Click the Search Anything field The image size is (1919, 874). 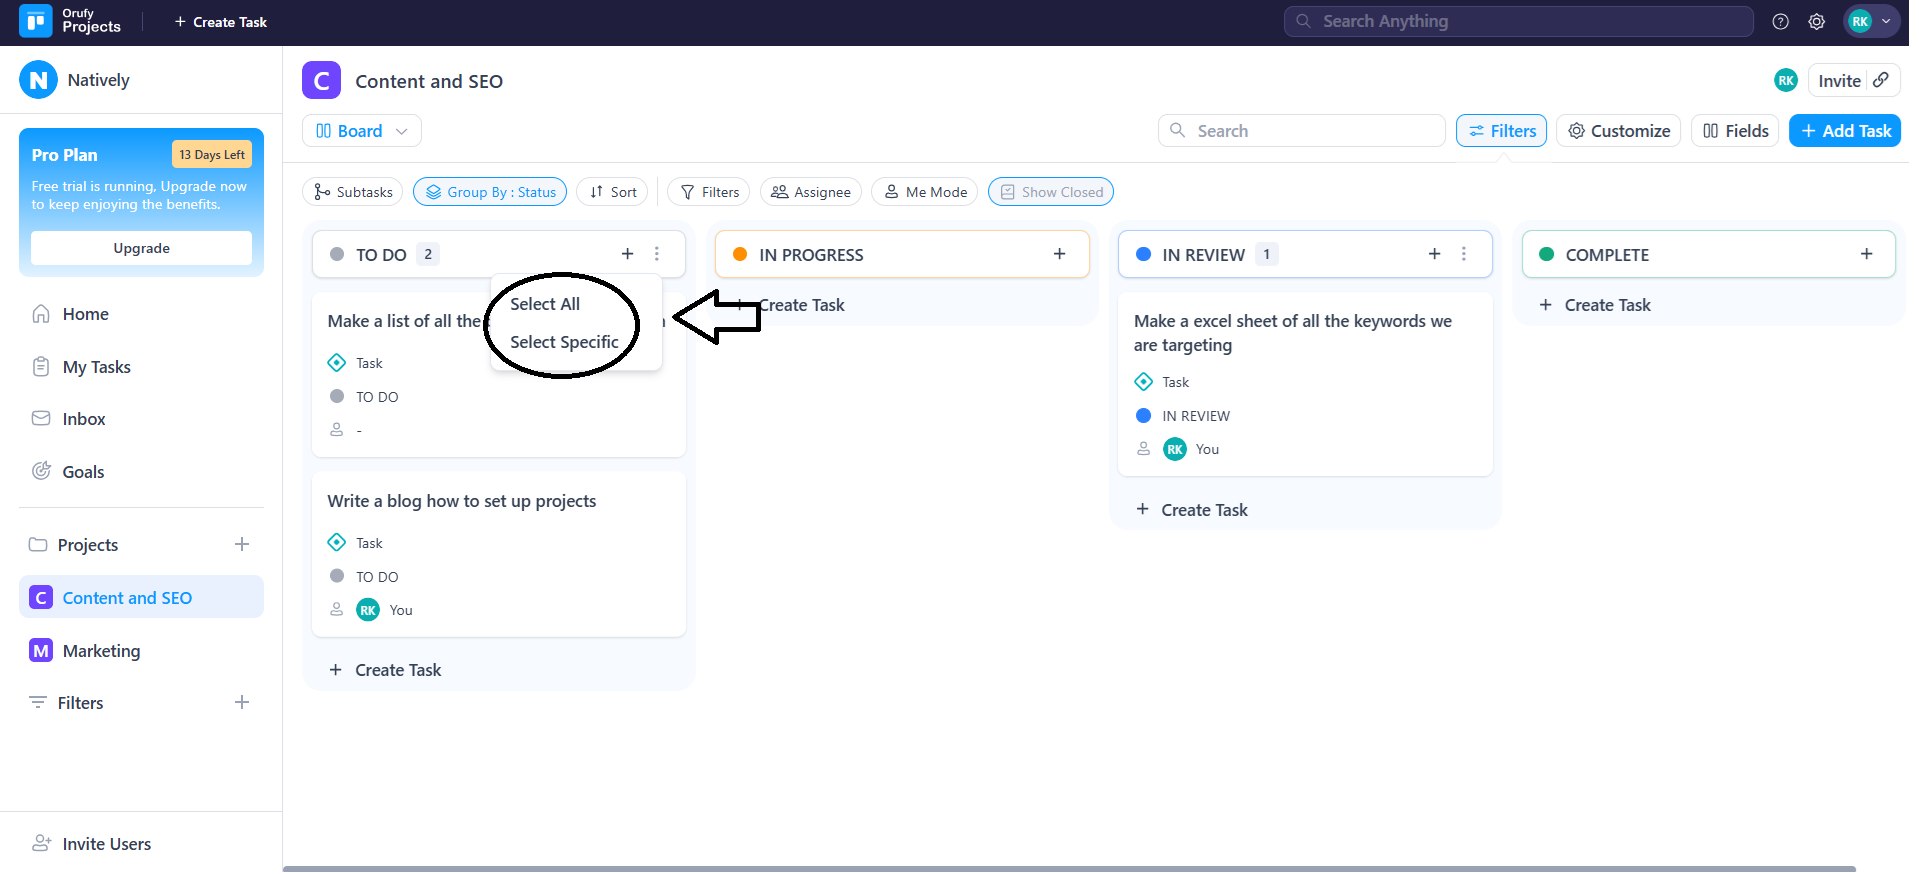(1518, 21)
